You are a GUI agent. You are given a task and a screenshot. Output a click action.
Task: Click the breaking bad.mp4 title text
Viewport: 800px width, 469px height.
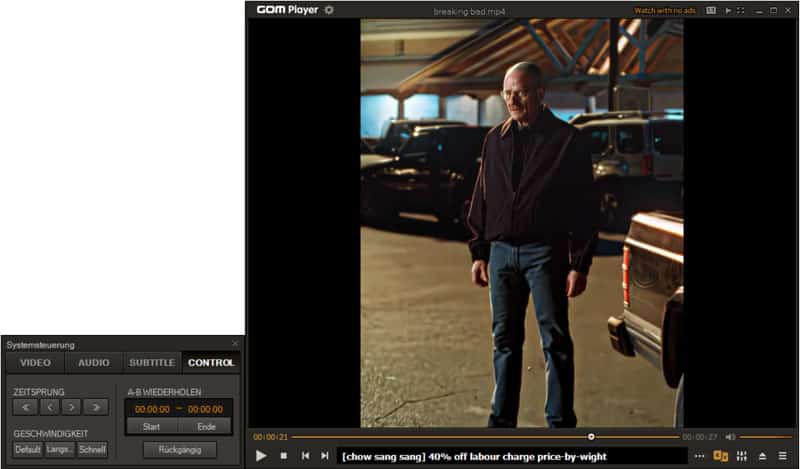[x=469, y=11]
